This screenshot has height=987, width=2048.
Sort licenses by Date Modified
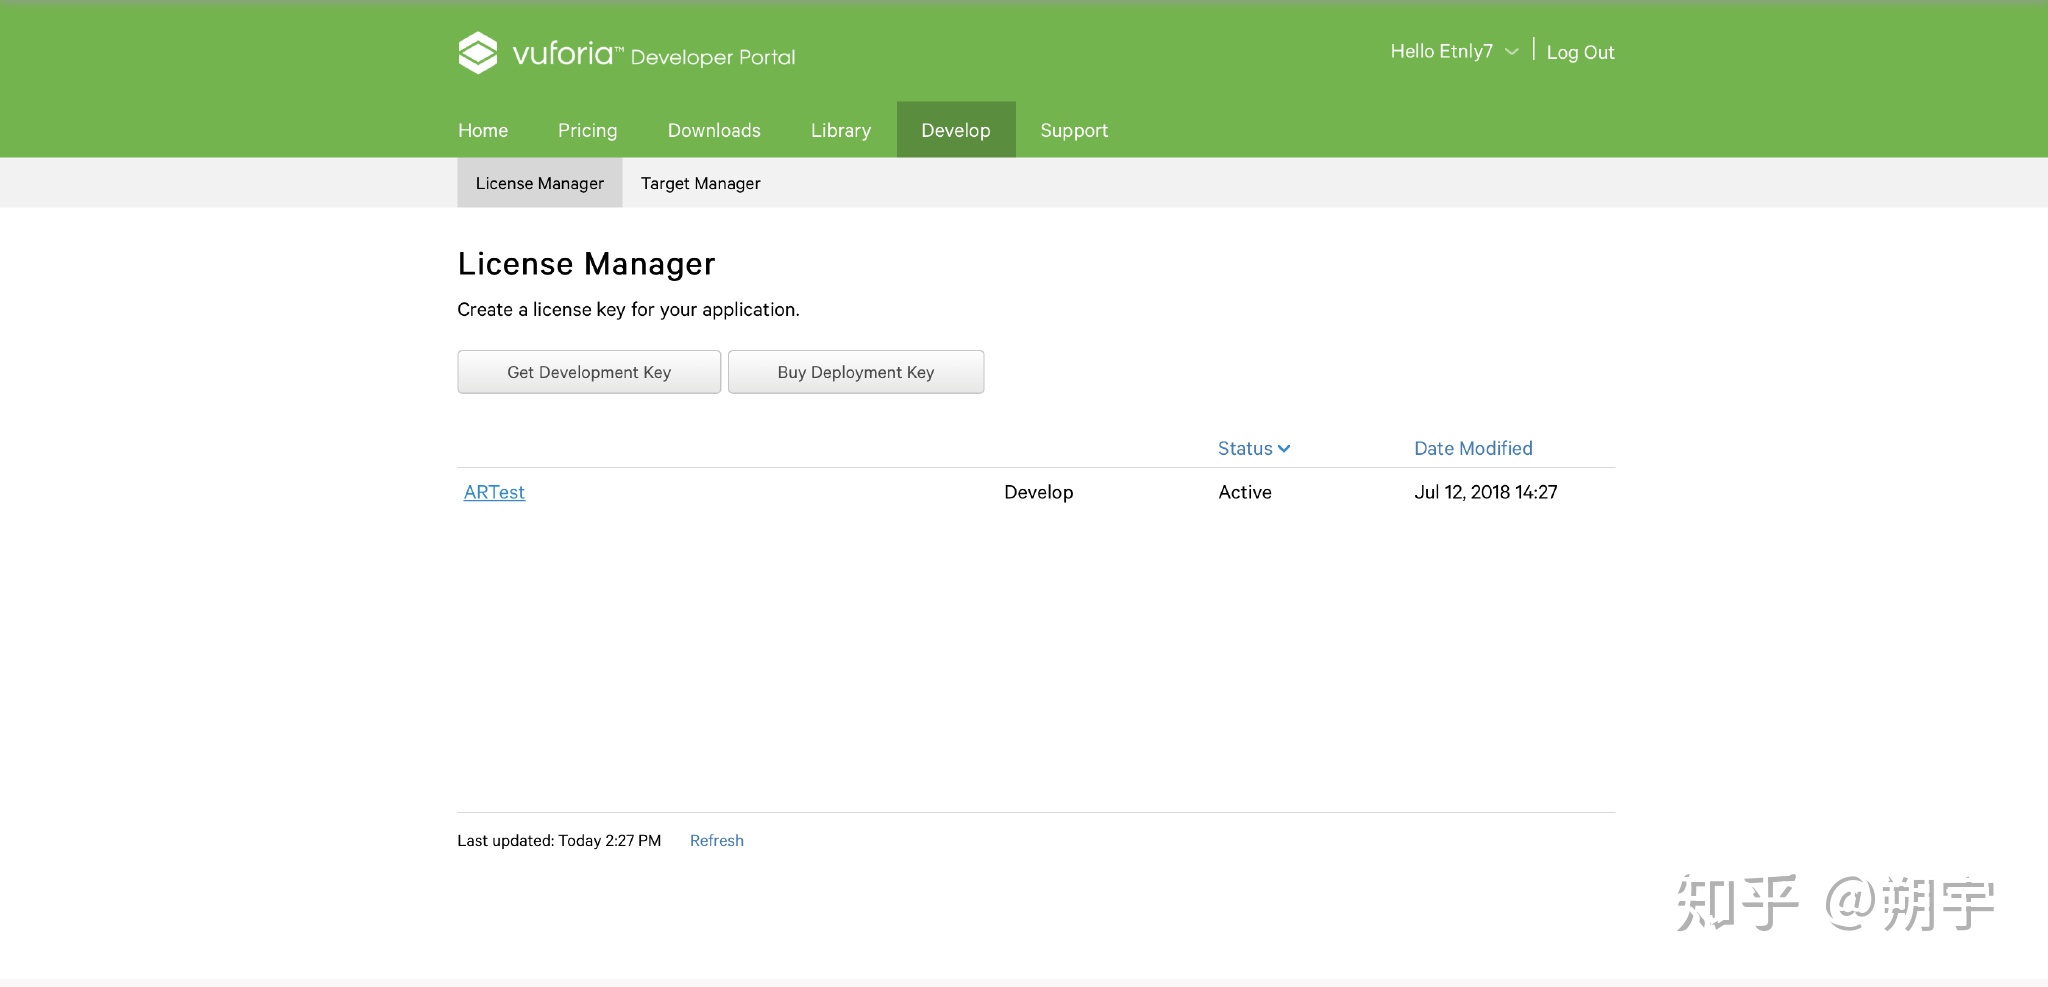pyautogui.click(x=1473, y=448)
